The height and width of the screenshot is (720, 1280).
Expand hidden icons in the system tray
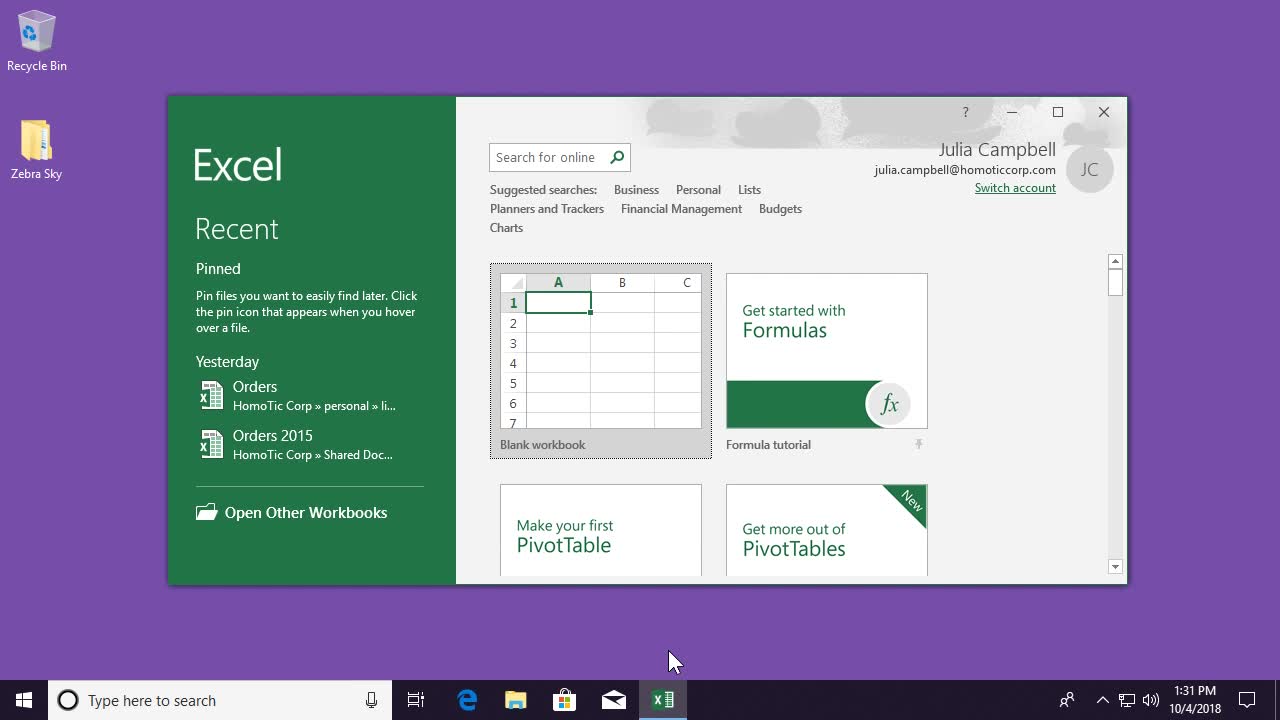coord(1102,700)
